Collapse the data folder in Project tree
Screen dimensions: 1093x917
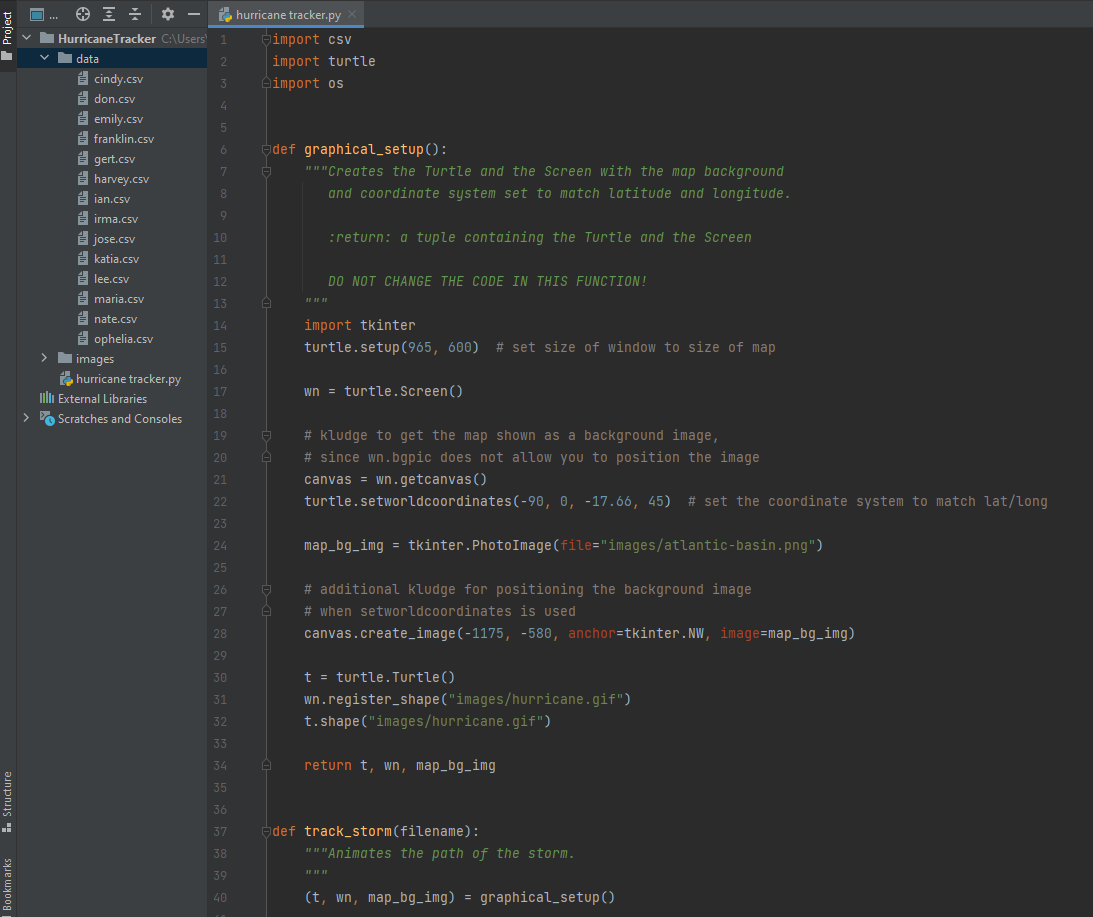pyautogui.click(x=44, y=58)
